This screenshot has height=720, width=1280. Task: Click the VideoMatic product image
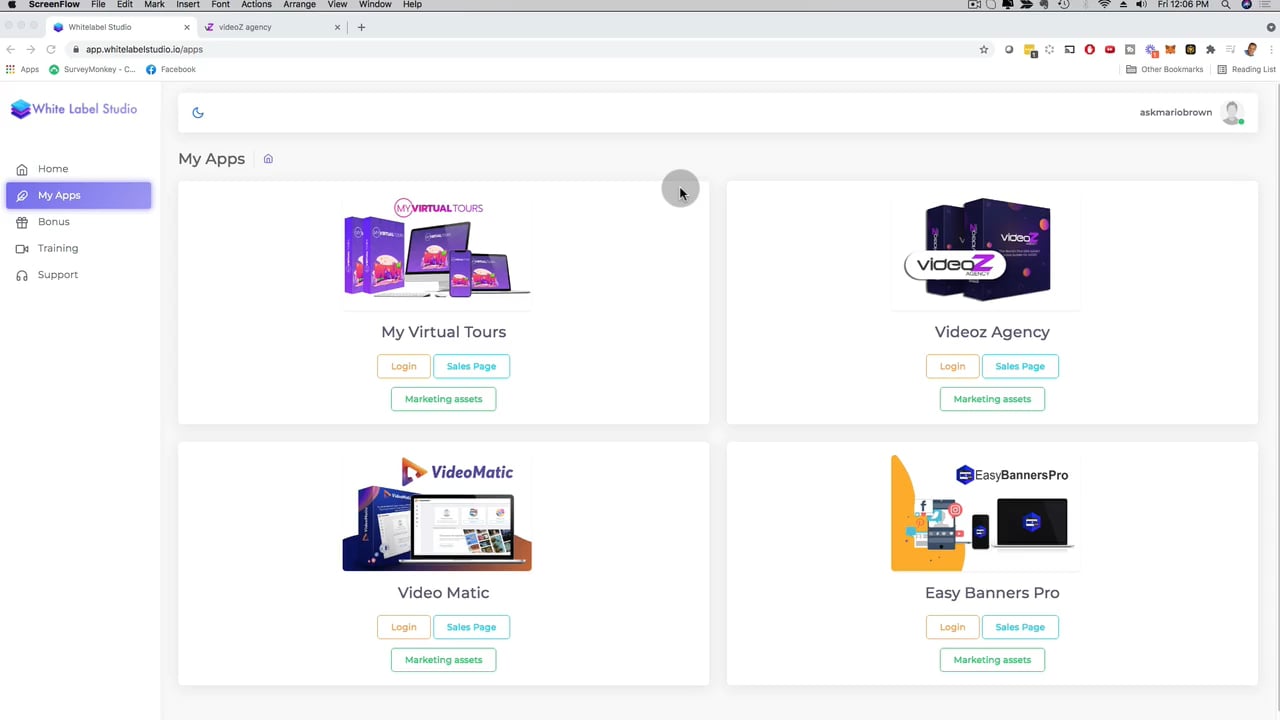[x=437, y=513]
